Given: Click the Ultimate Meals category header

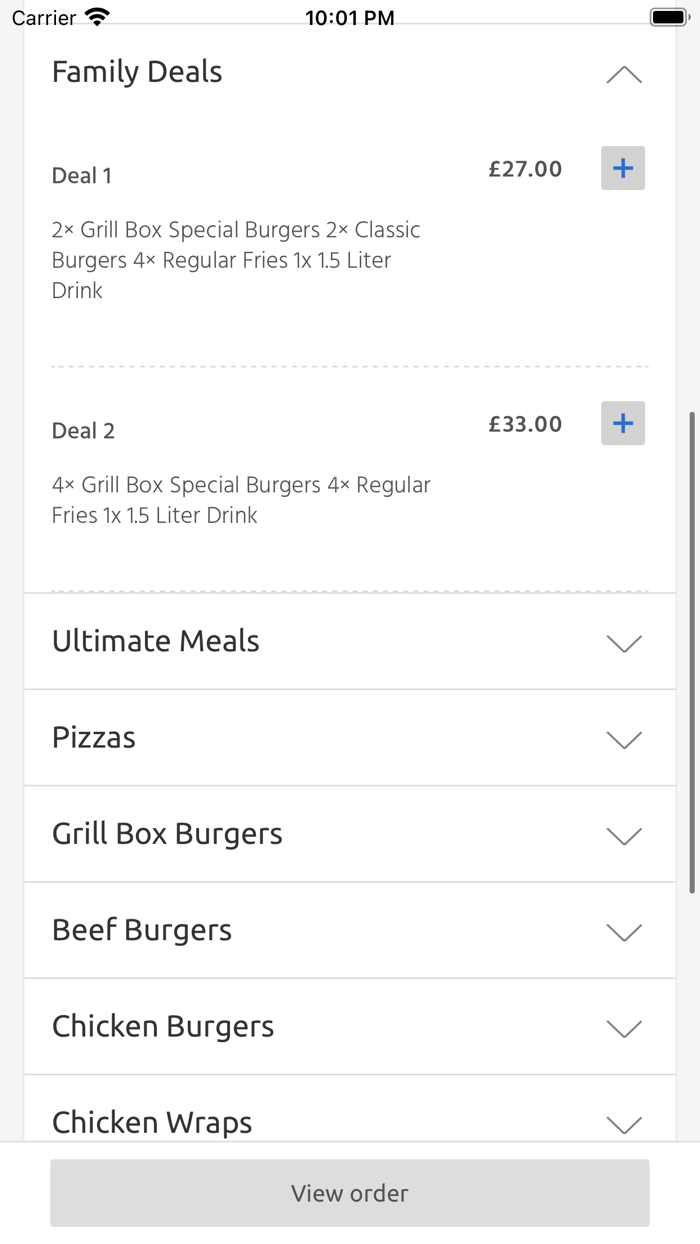Looking at the screenshot, I should (155, 641).
